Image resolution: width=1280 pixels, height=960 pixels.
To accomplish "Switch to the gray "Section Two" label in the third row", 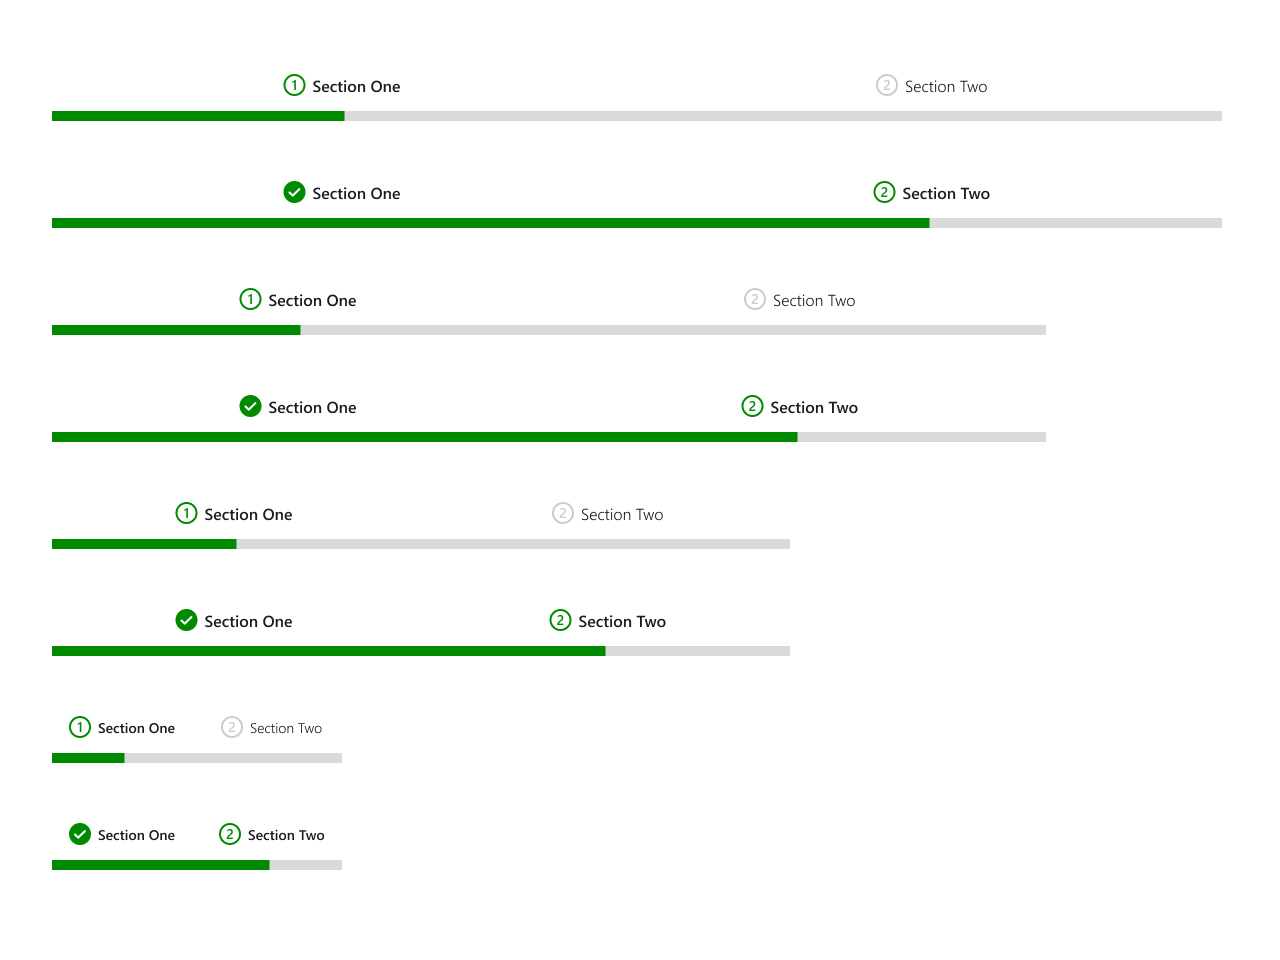I will click(x=813, y=301).
